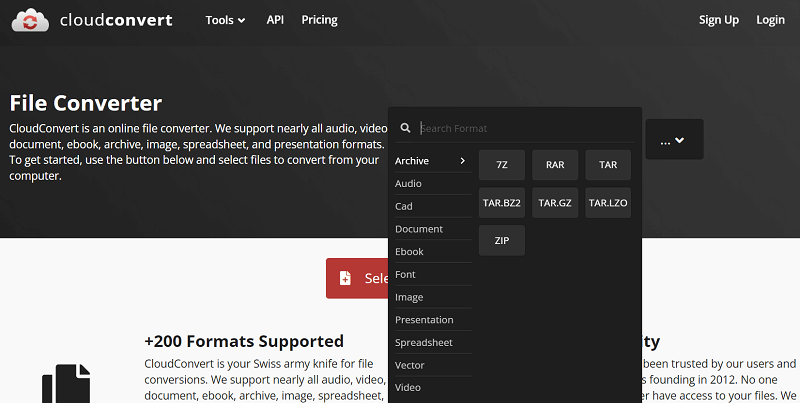Click the file icon on Select button

tap(345, 278)
